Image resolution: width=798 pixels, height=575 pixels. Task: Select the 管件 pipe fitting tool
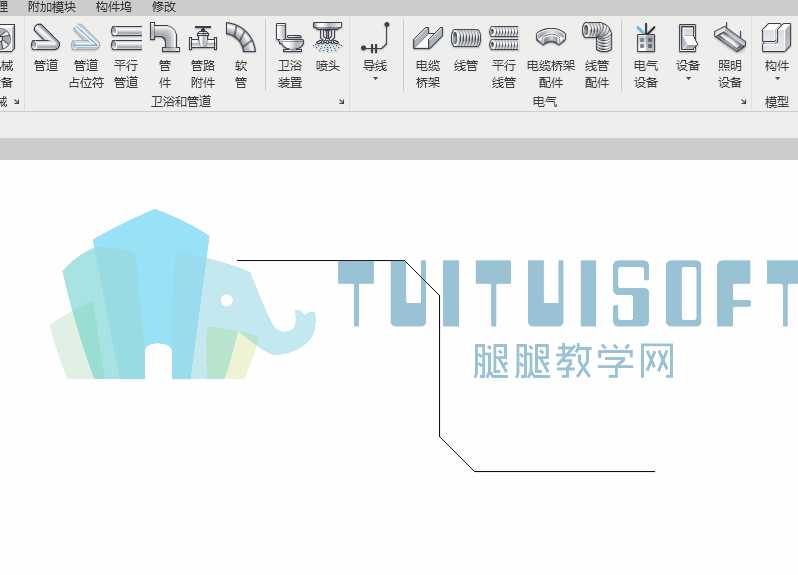(165, 55)
